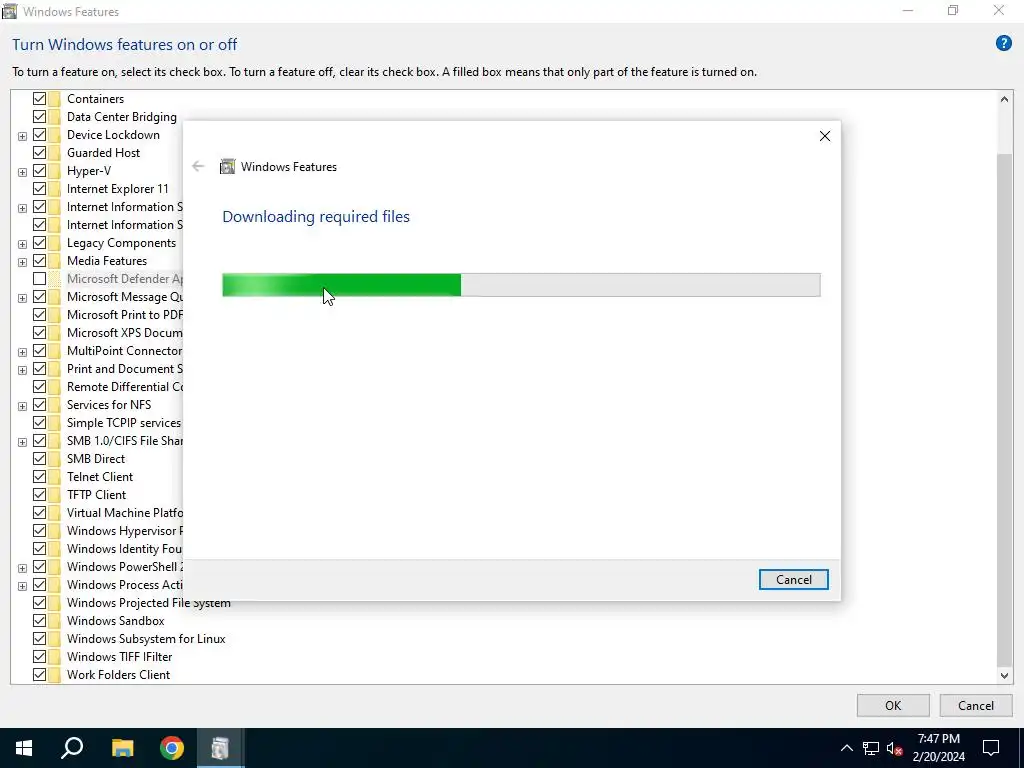1024x768 pixels.
Task: Open the notification center icon
Action: [x=991, y=748]
